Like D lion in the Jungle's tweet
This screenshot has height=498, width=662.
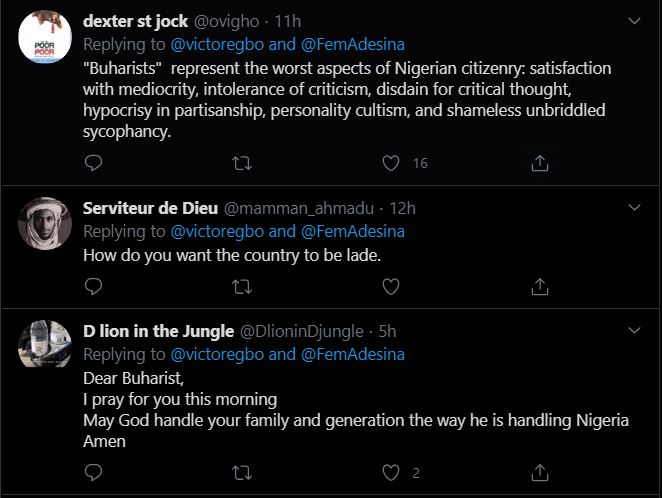[391, 471]
